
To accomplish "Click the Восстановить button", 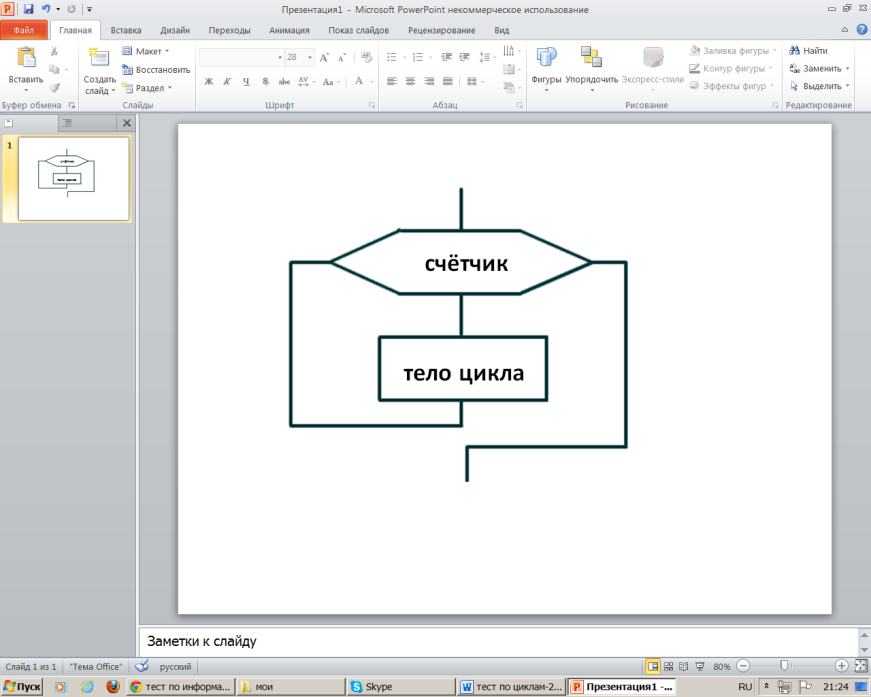I will pyautogui.click(x=156, y=70).
